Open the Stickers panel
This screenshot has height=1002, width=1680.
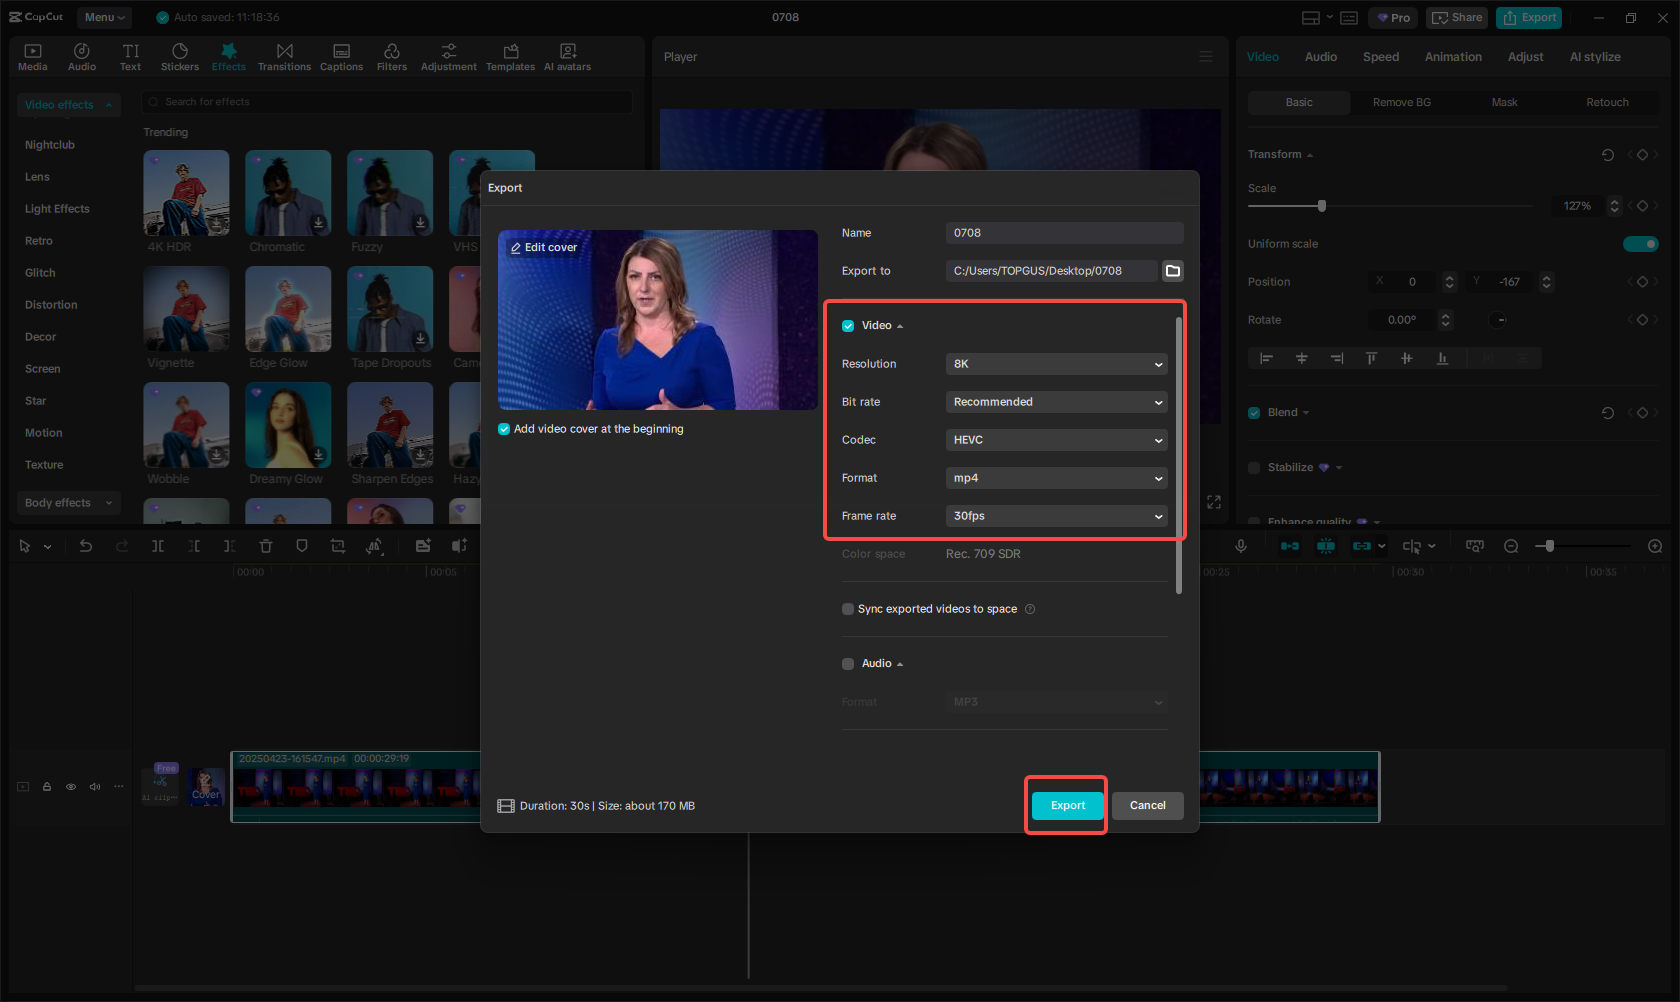click(x=180, y=56)
